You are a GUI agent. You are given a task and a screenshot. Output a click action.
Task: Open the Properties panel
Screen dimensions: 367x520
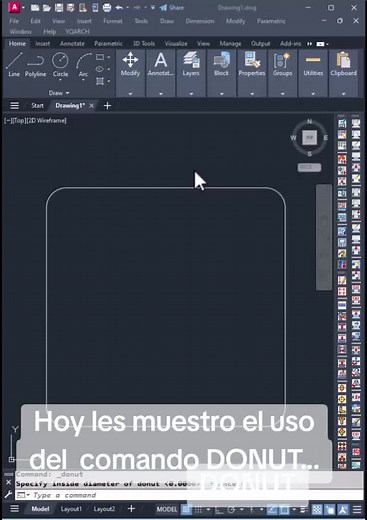[x=252, y=73]
